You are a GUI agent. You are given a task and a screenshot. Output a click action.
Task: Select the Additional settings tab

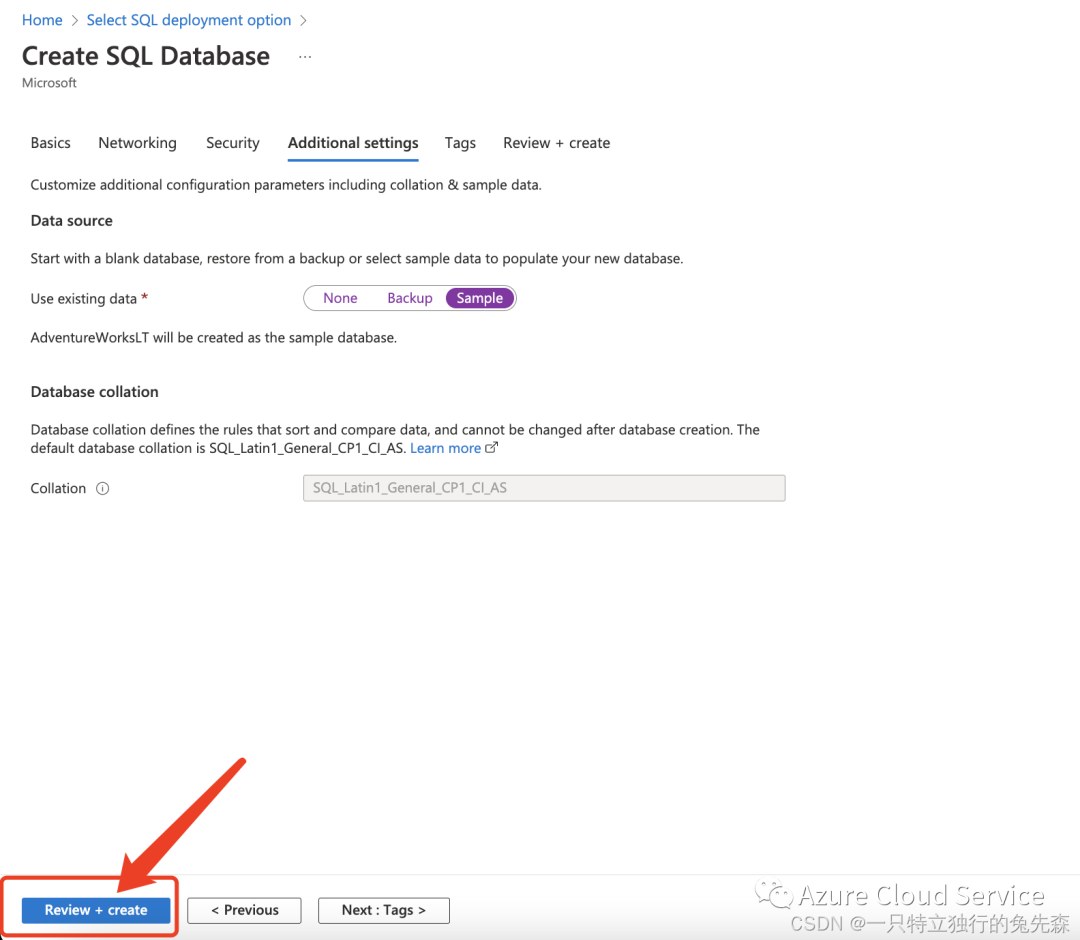pos(353,143)
